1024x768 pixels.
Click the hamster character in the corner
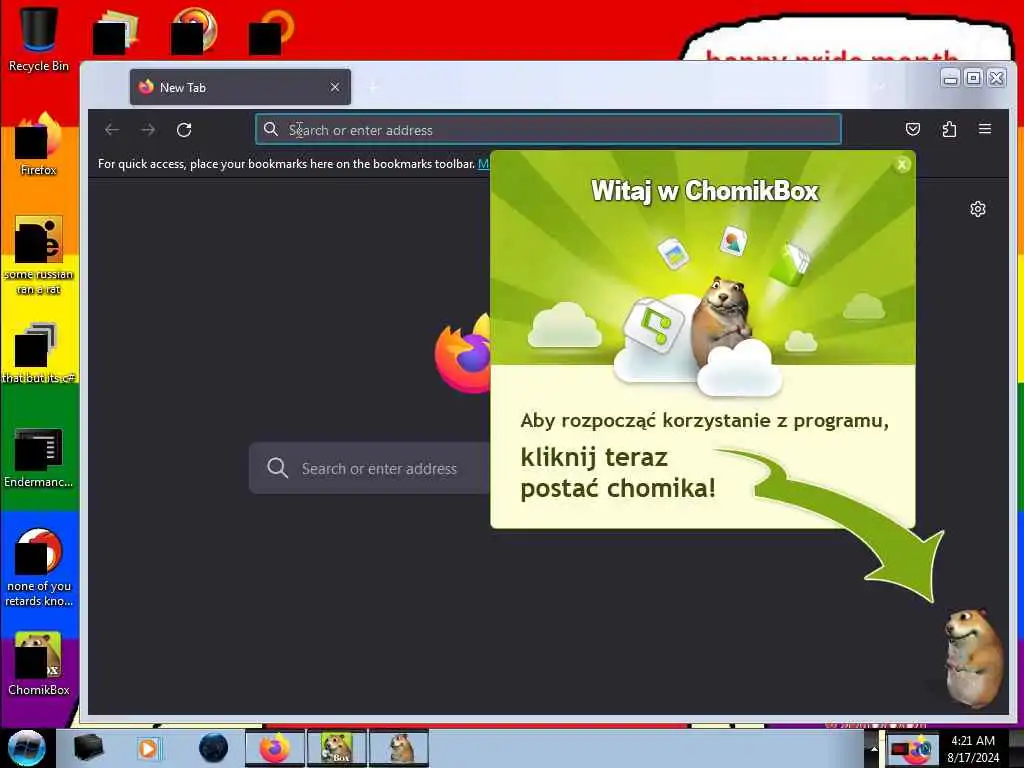click(974, 657)
